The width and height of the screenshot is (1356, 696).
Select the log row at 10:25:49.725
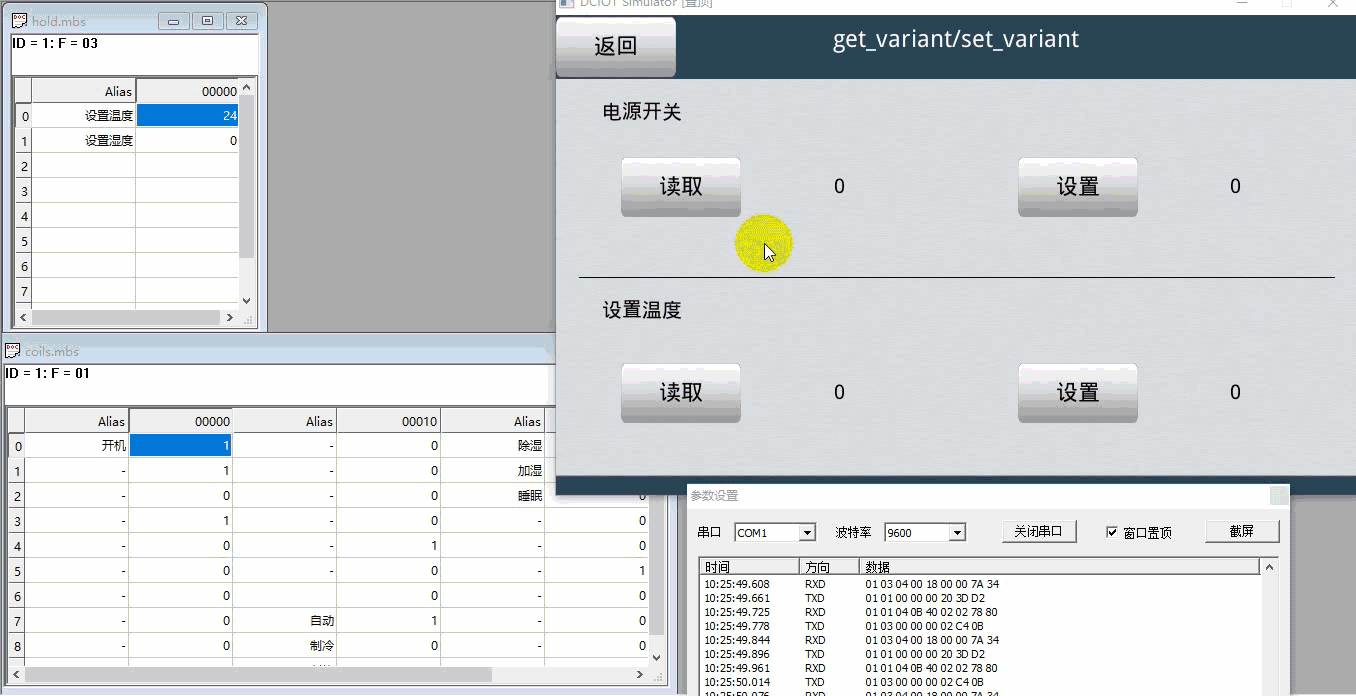click(x=980, y=612)
